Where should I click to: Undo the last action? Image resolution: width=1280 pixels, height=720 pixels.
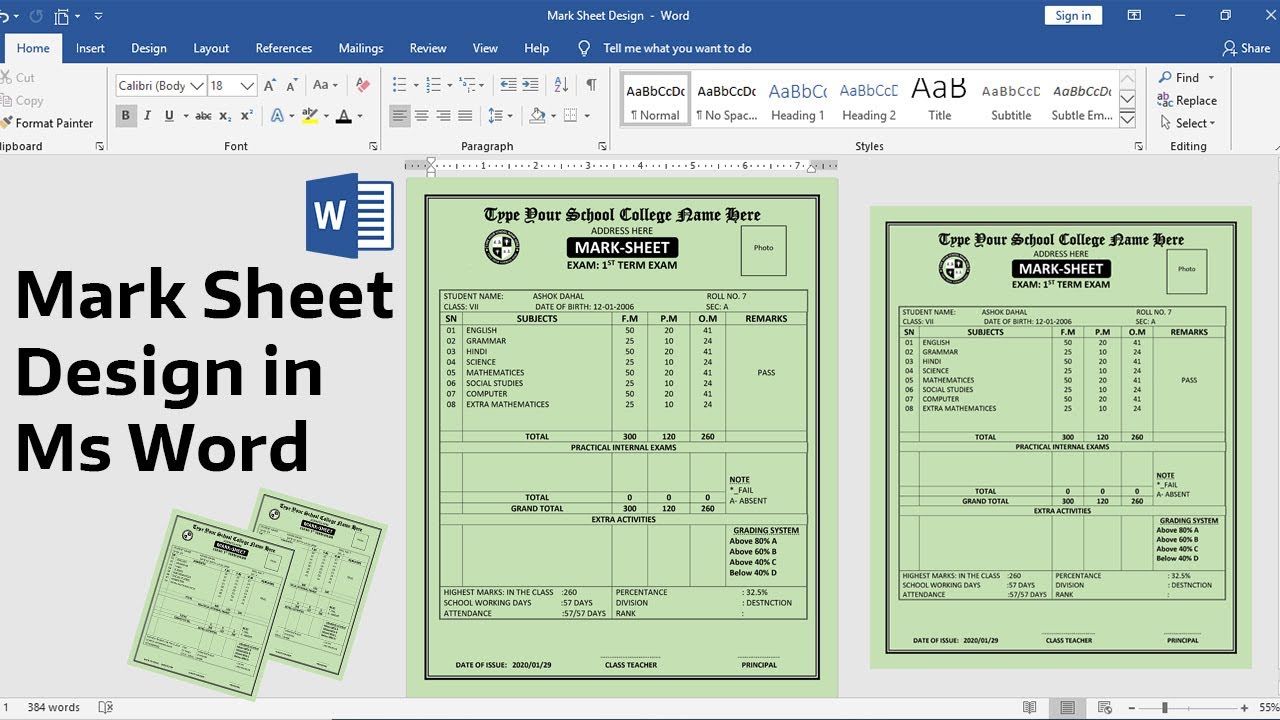[6, 16]
